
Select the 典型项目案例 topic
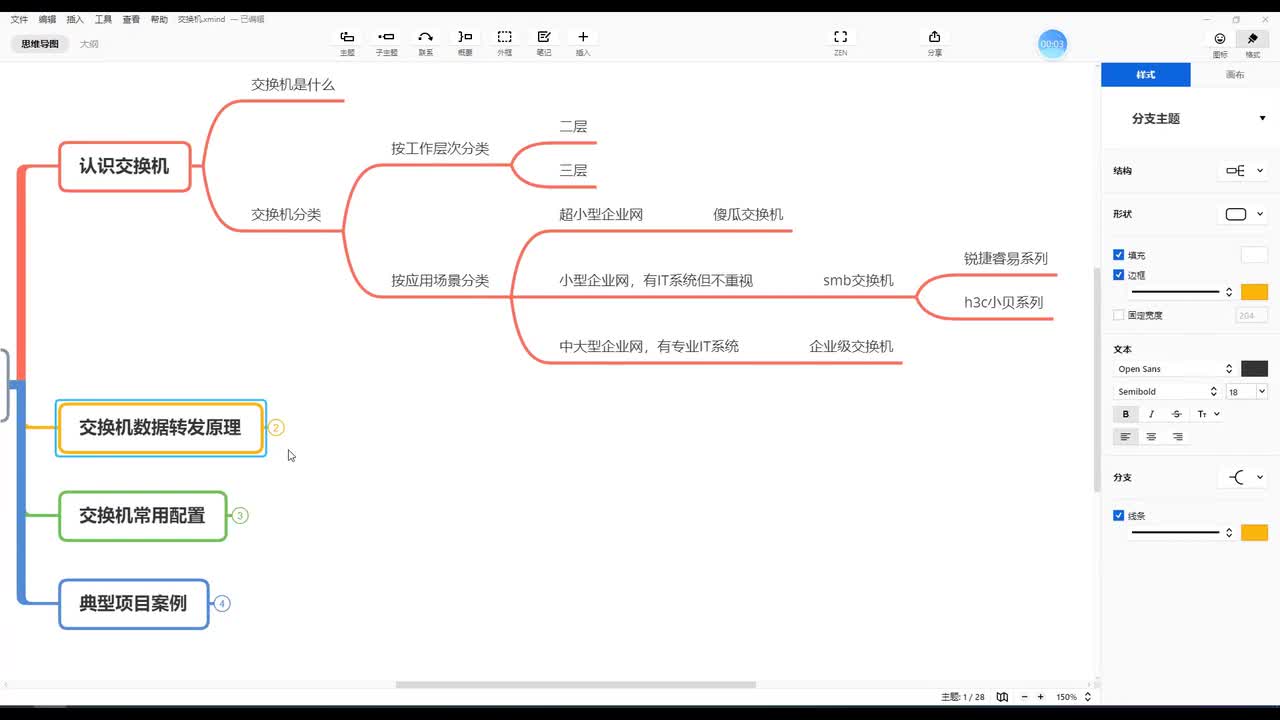[134, 604]
